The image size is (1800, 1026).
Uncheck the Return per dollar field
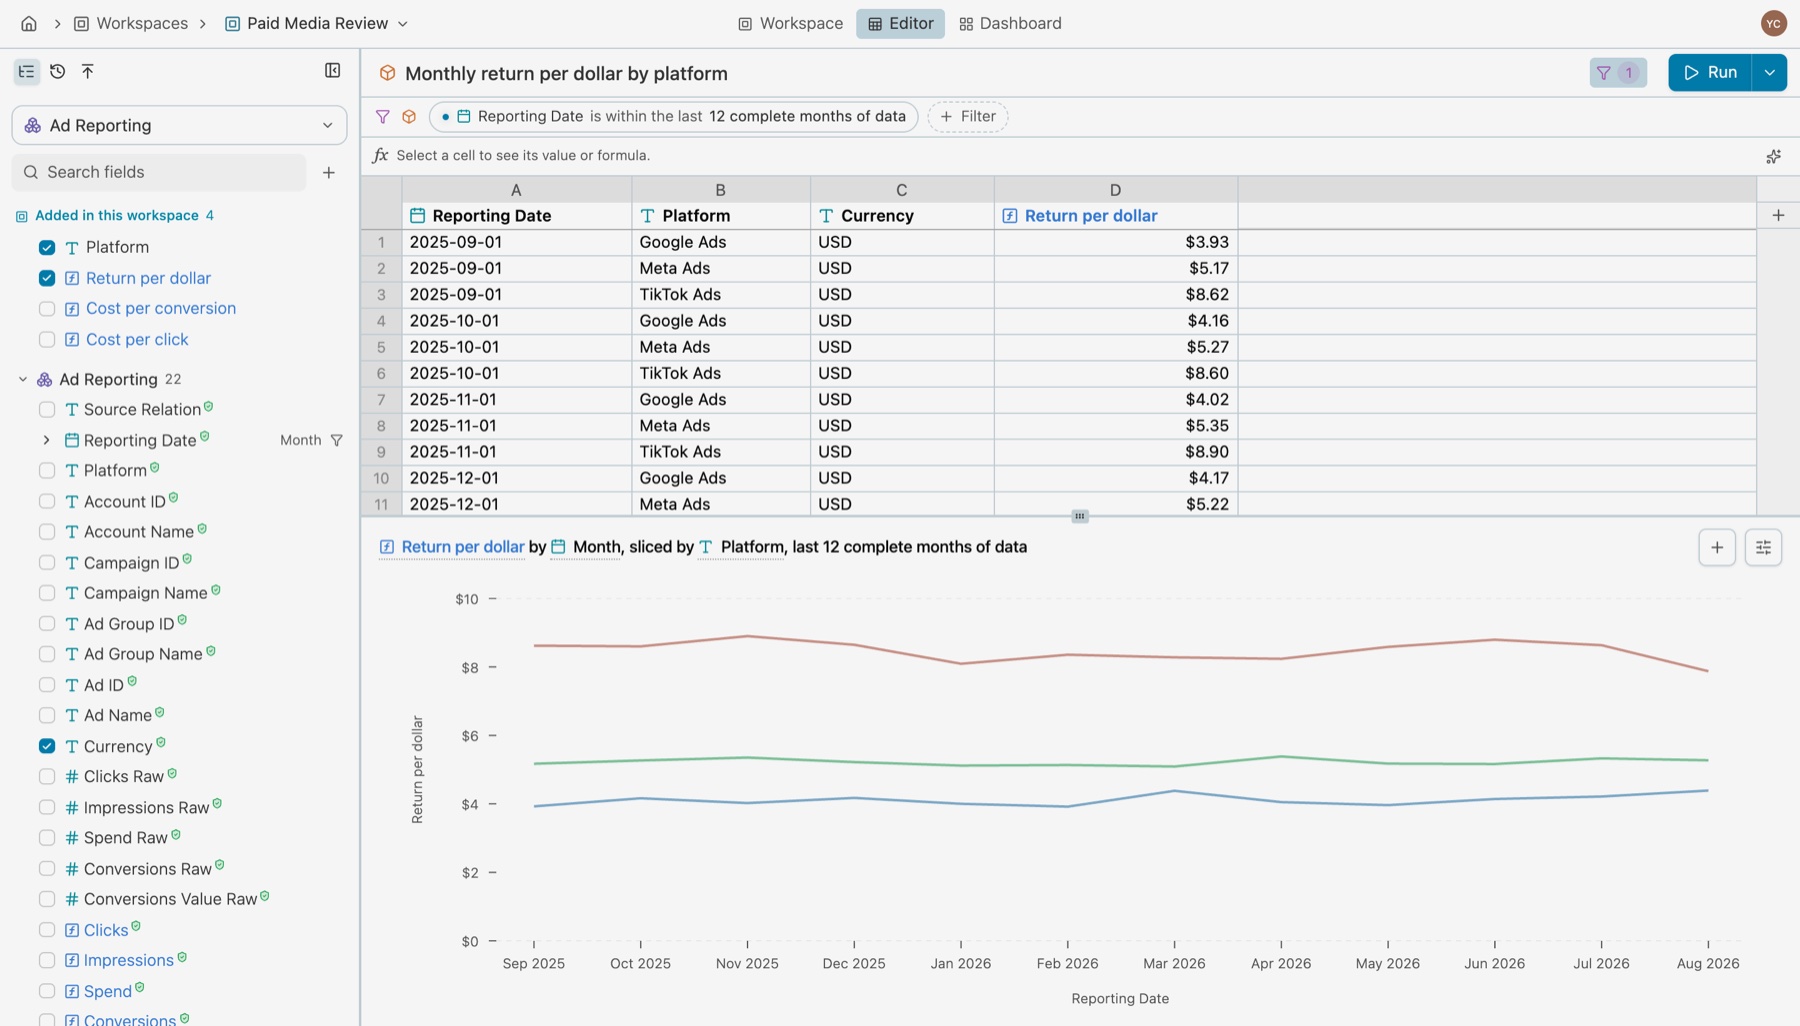pos(47,278)
